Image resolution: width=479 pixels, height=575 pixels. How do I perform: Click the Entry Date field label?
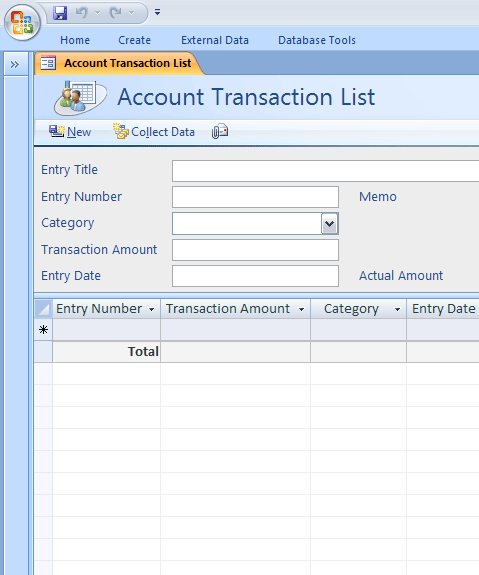click(x=71, y=276)
